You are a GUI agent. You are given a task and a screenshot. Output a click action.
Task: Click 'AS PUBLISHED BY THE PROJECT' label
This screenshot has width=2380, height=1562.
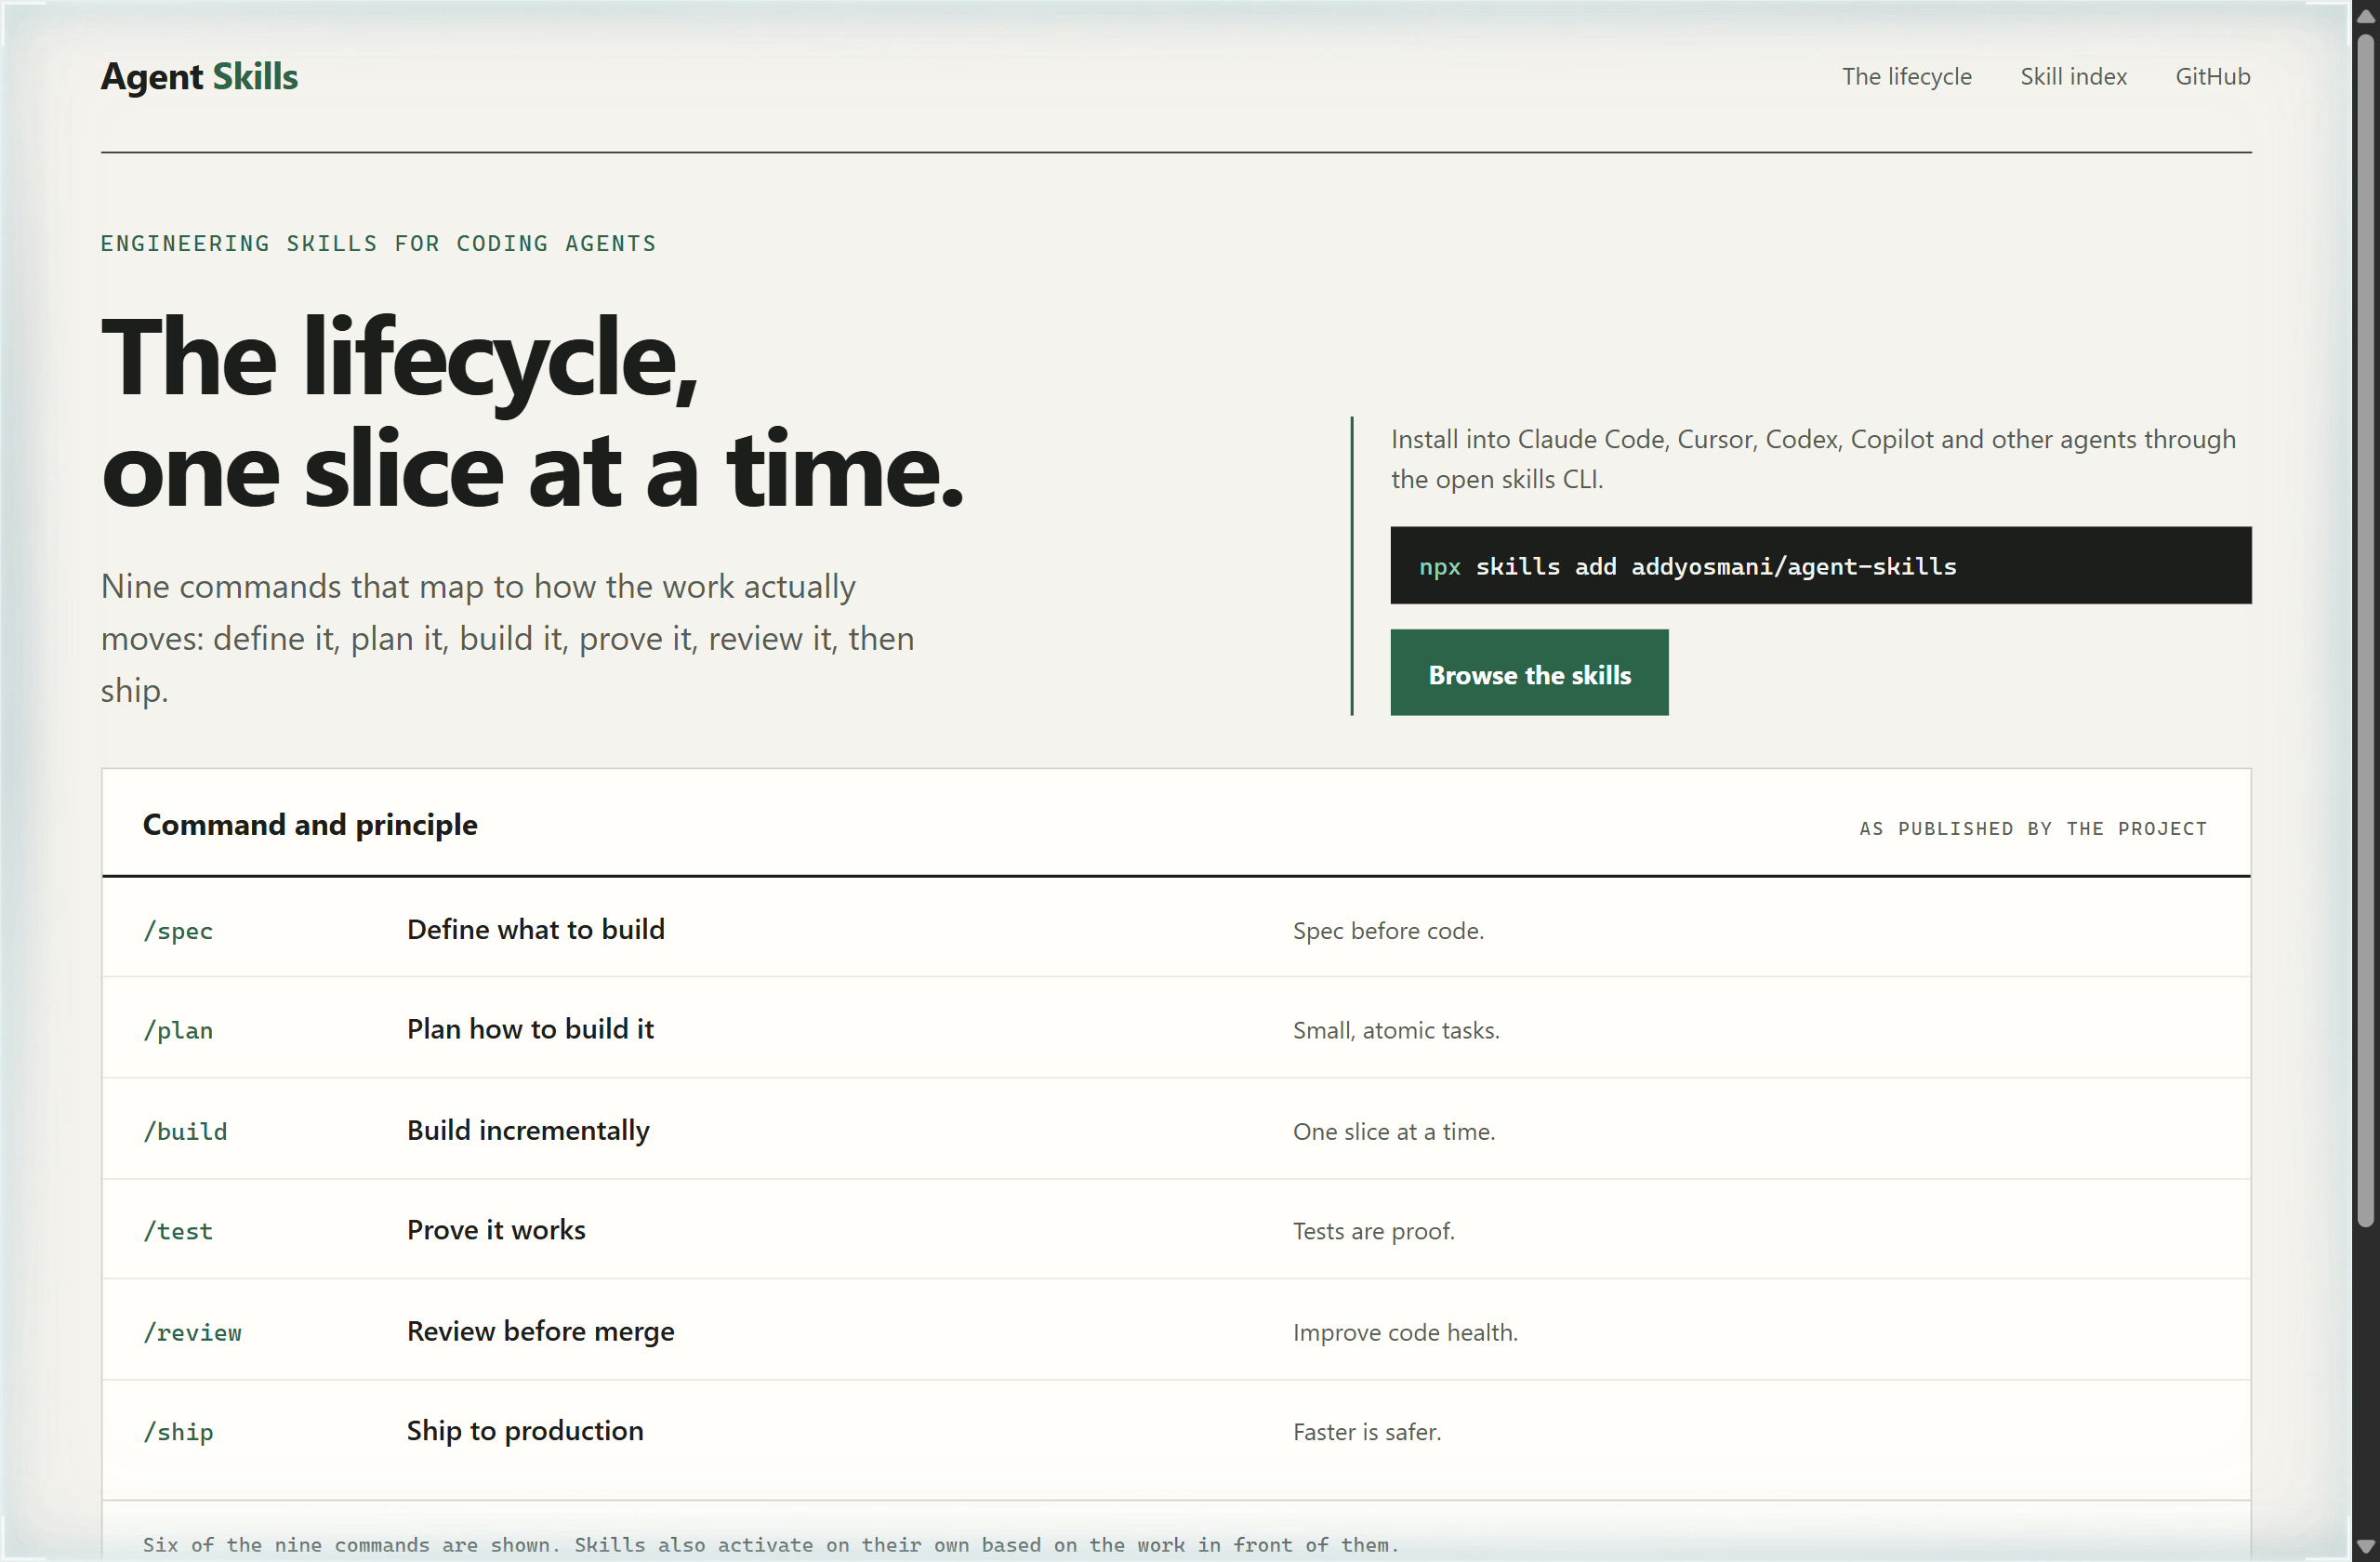2033,829
